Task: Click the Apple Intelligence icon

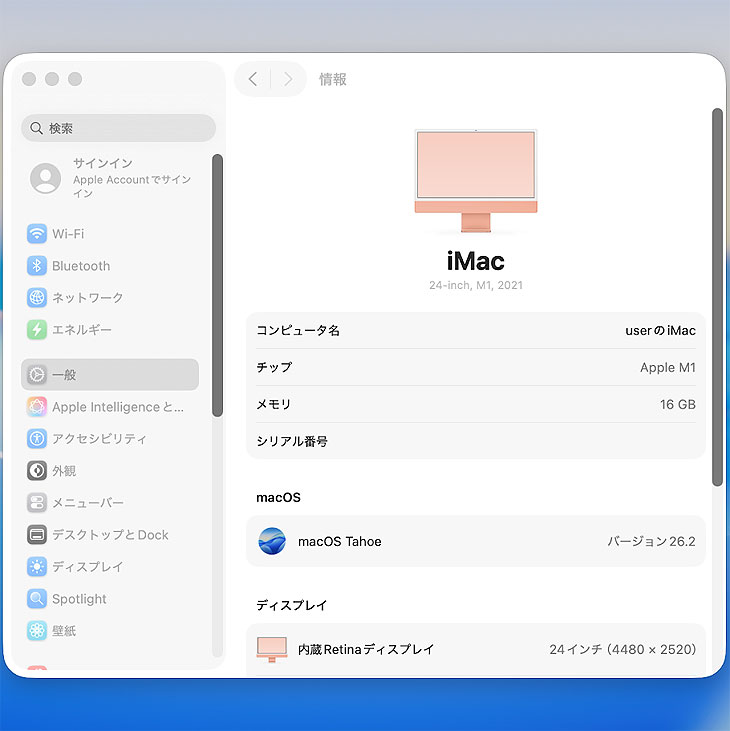Action: tap(37, 407)
